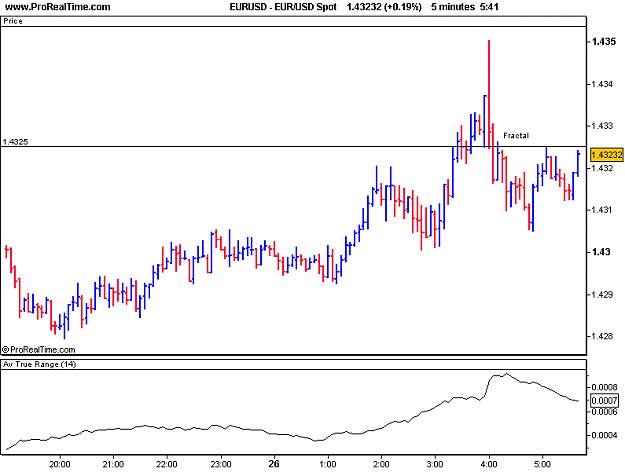Click the 23:00 time axis label
This screenshot has width=625, height=472.
tap(220, 464)
